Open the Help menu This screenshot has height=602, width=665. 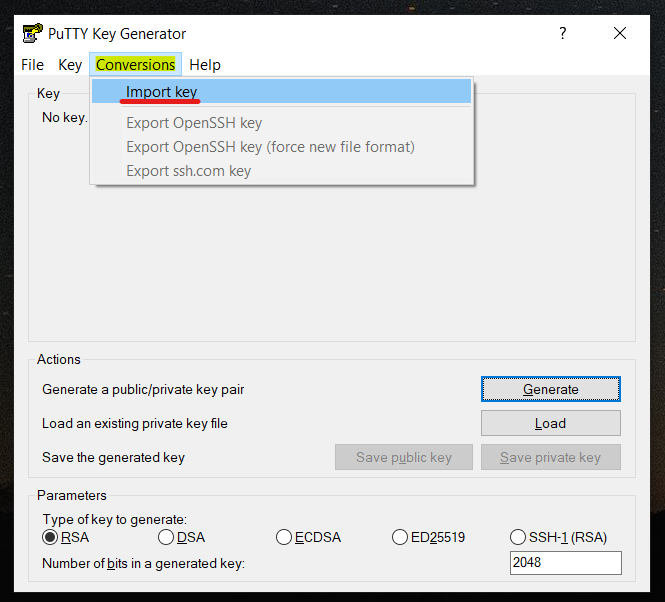point(205,65)
